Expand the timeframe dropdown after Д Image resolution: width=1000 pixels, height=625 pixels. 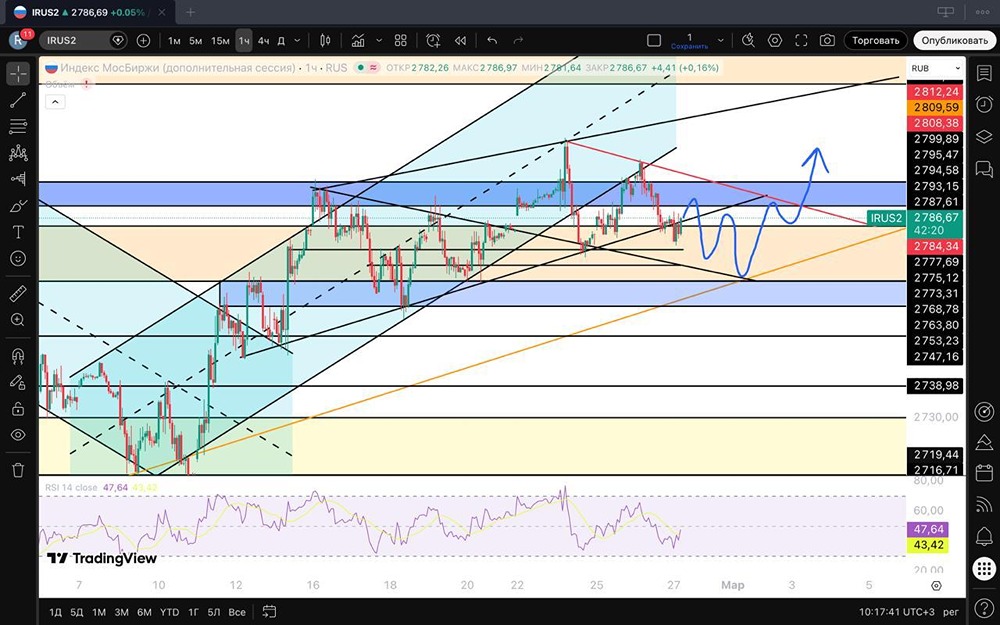[297, 40]
